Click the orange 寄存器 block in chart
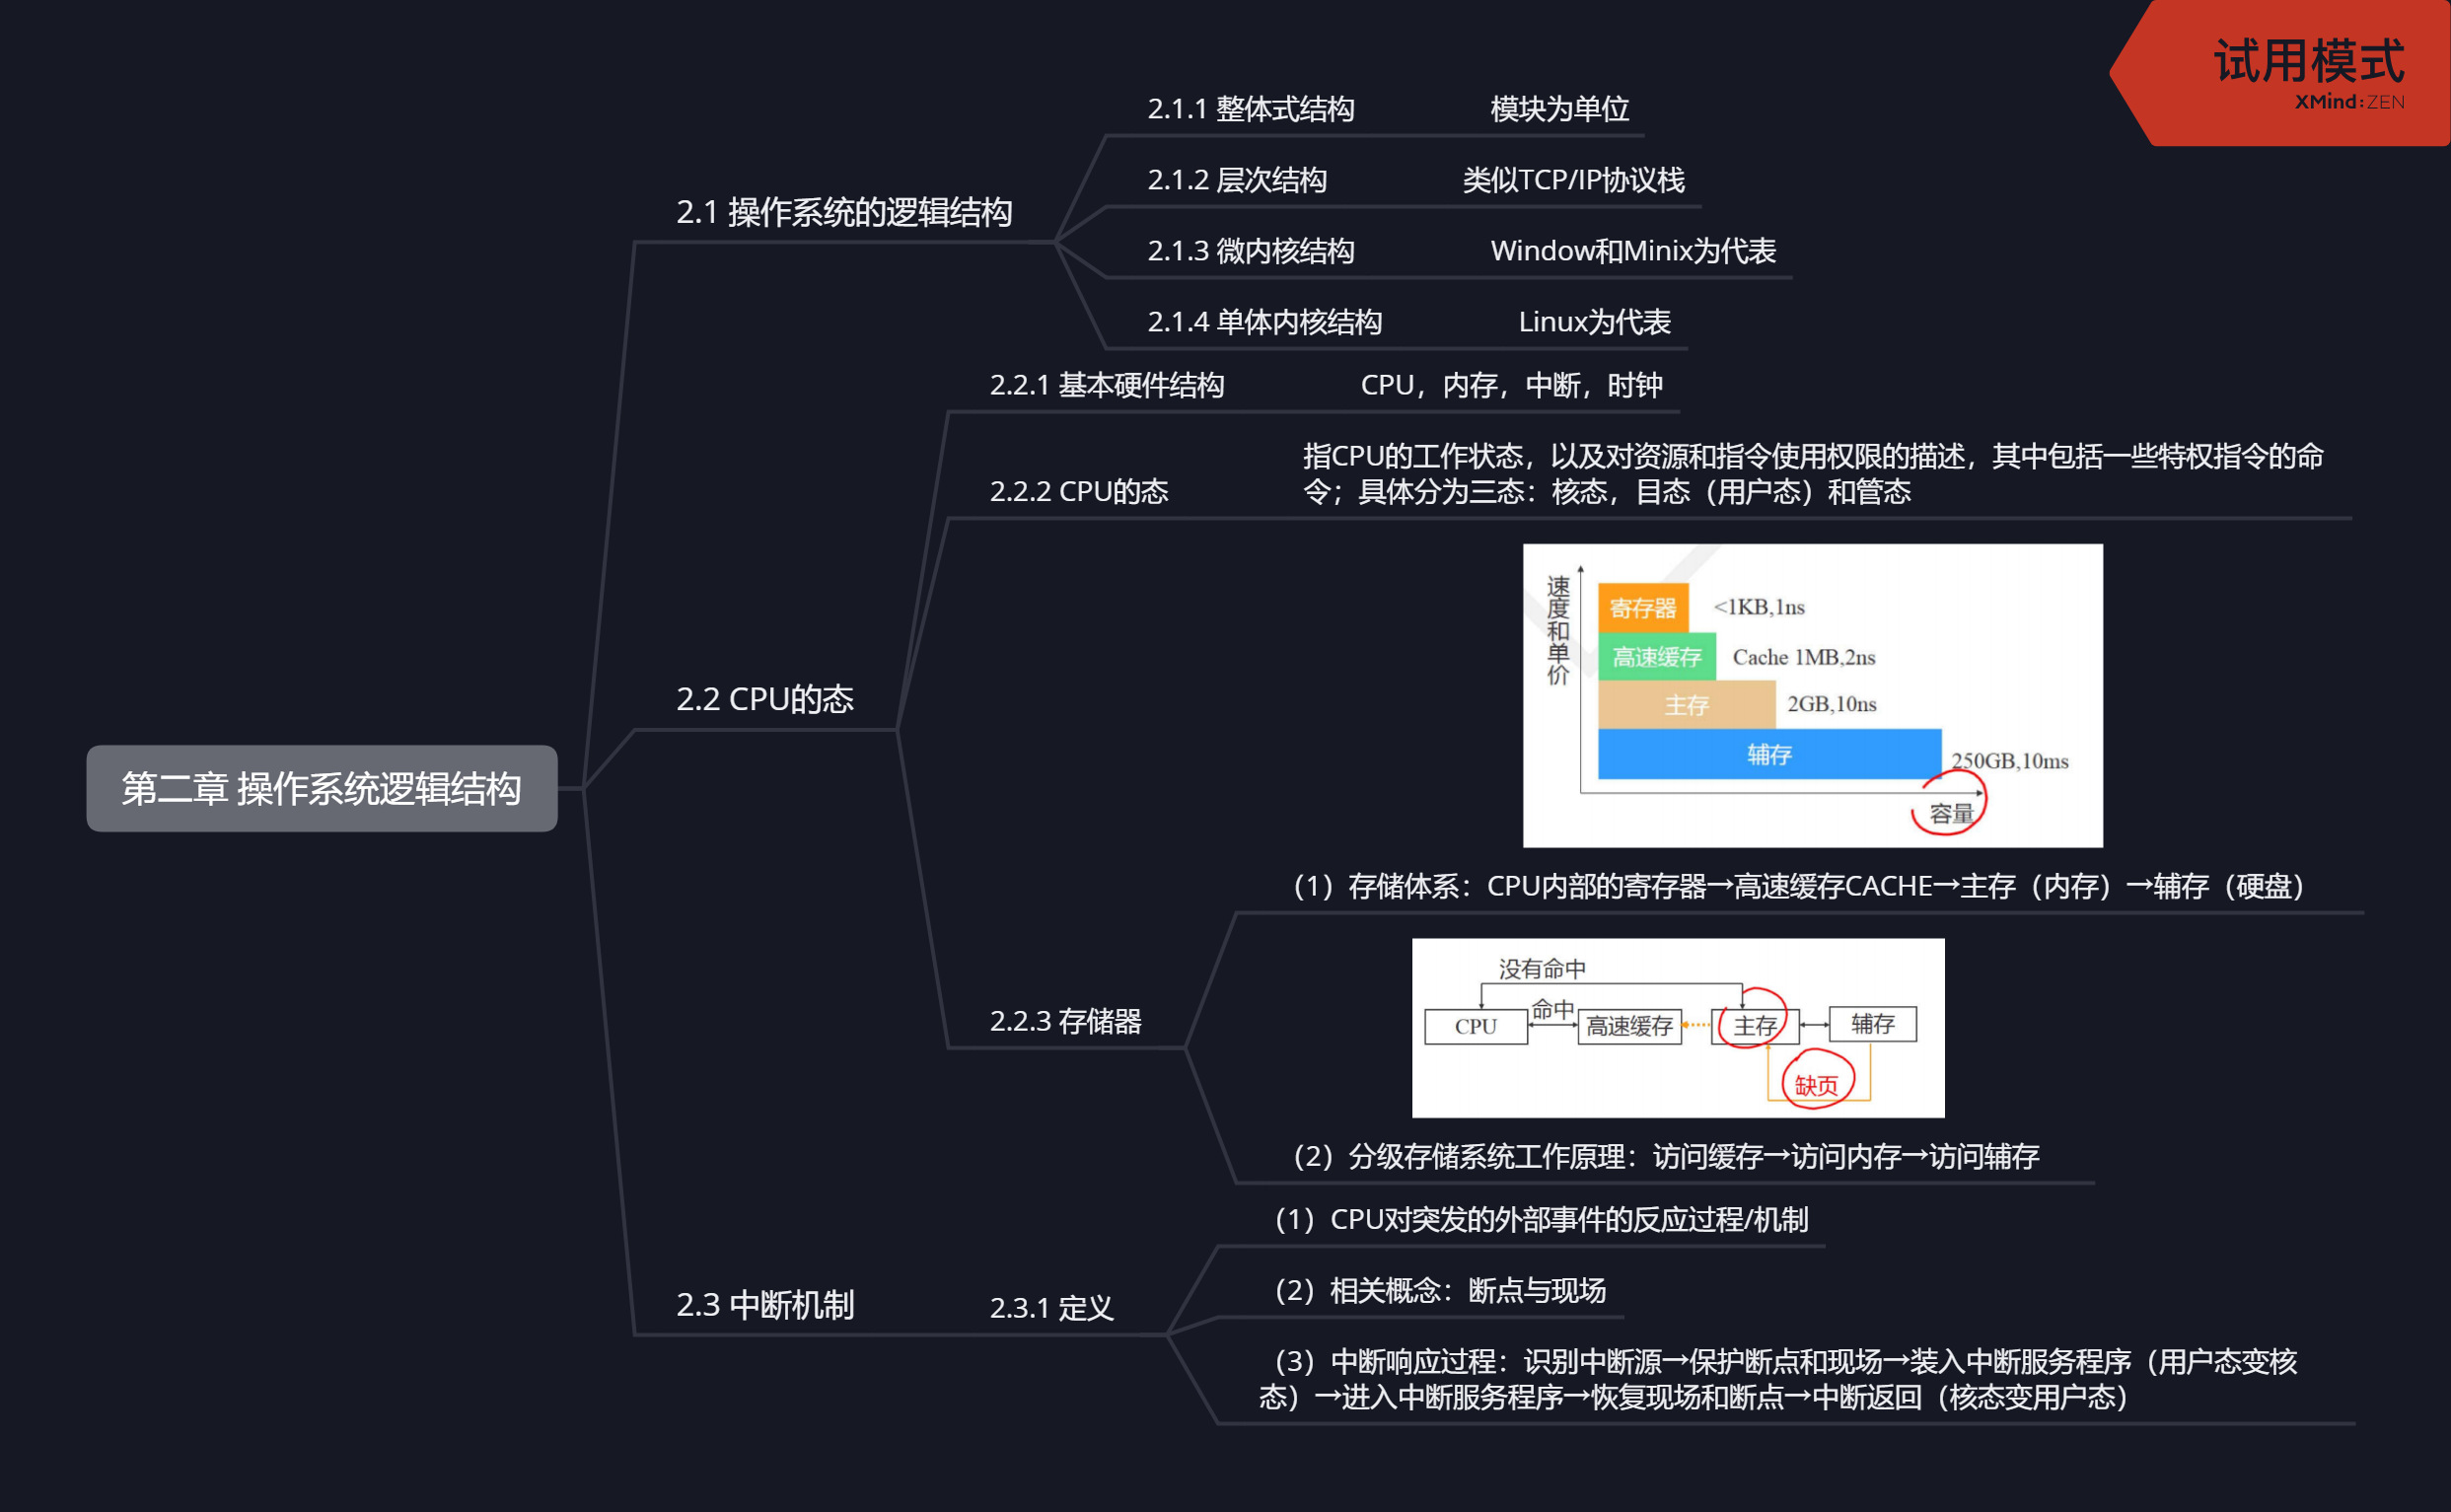This screenshot has height=1512, width=2451. pos(1643,608)
